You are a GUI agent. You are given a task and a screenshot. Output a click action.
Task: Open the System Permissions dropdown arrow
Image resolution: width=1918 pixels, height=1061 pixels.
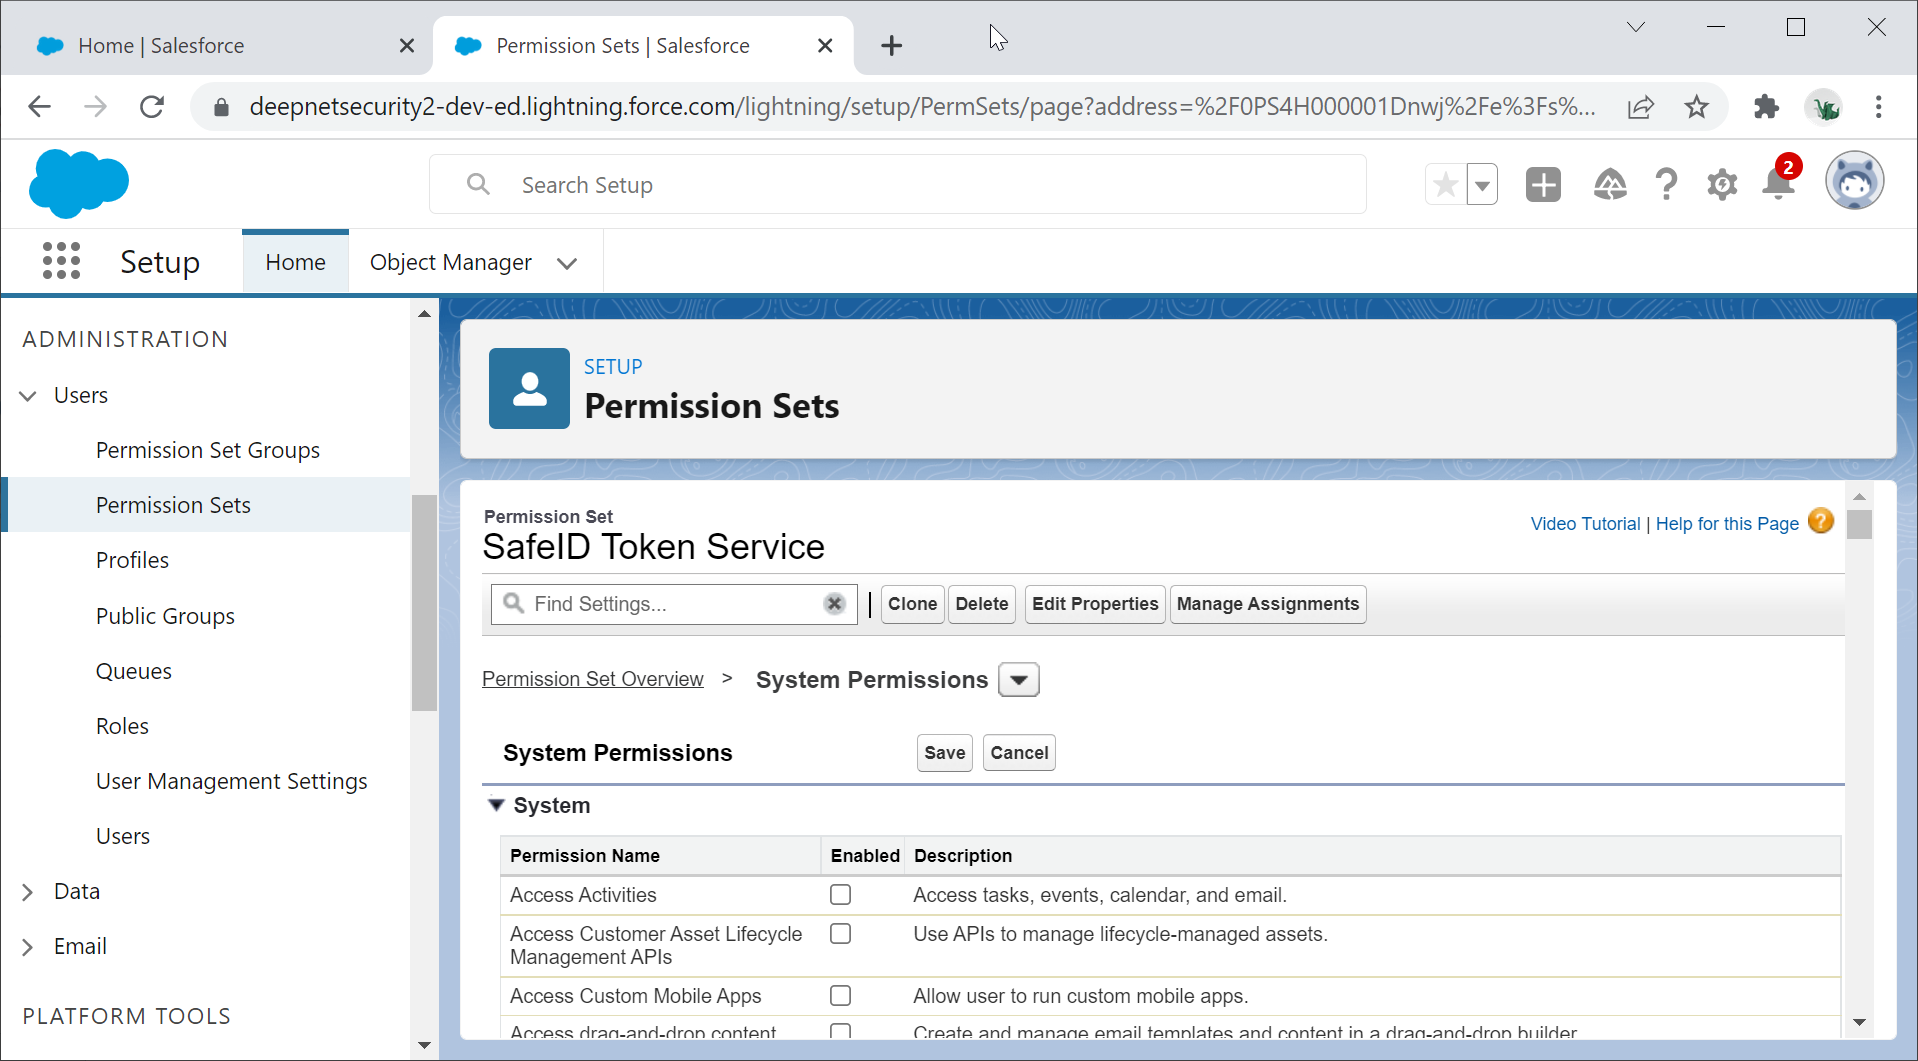[x=1019, y=680]
